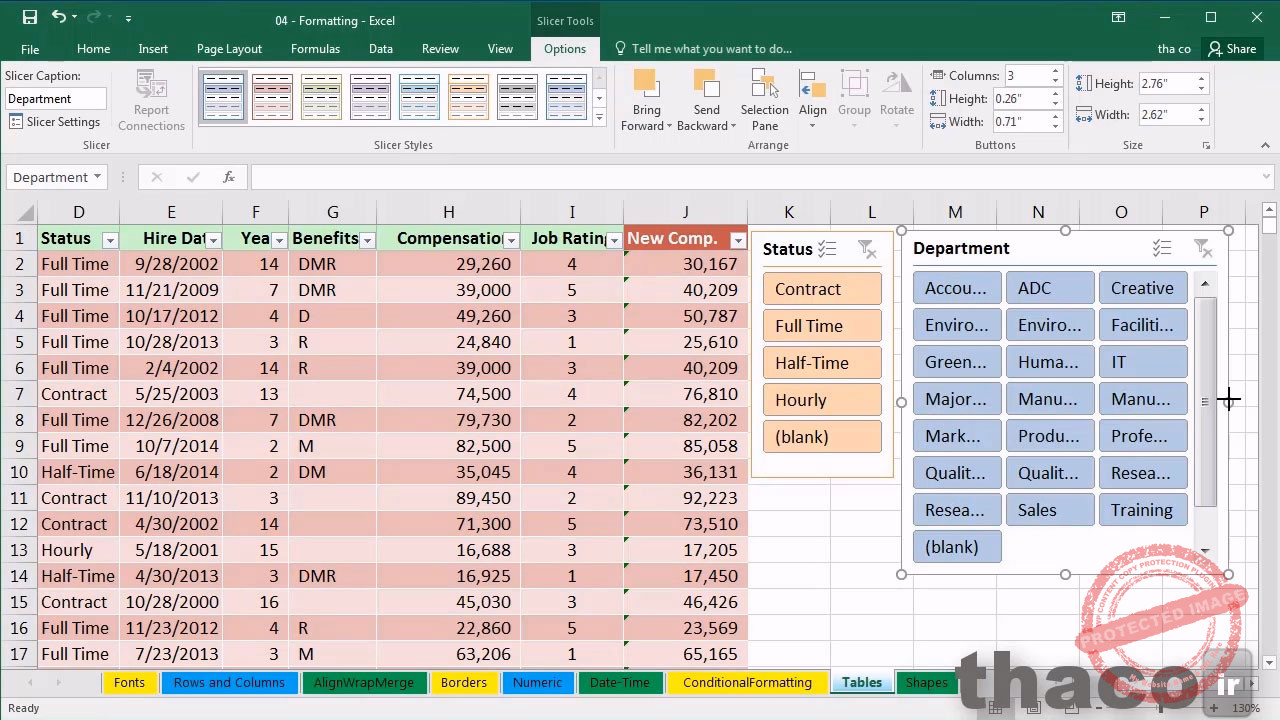Select the dark gray slicer style thumbnail
Screen dimensions: 1280x720
click(x=517, y=97)
